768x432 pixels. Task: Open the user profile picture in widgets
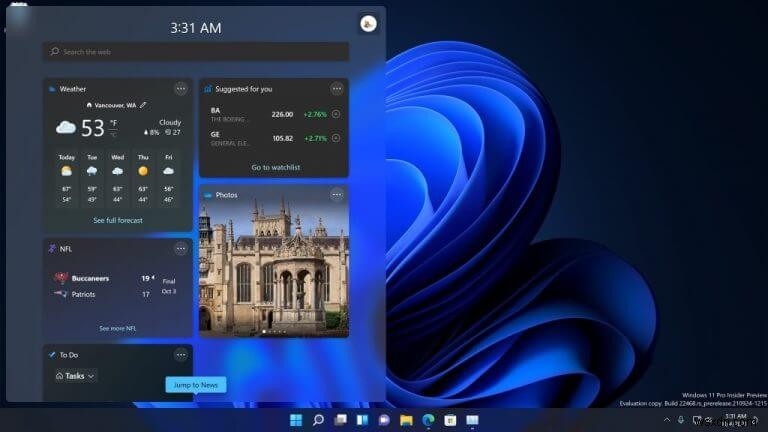368,24
